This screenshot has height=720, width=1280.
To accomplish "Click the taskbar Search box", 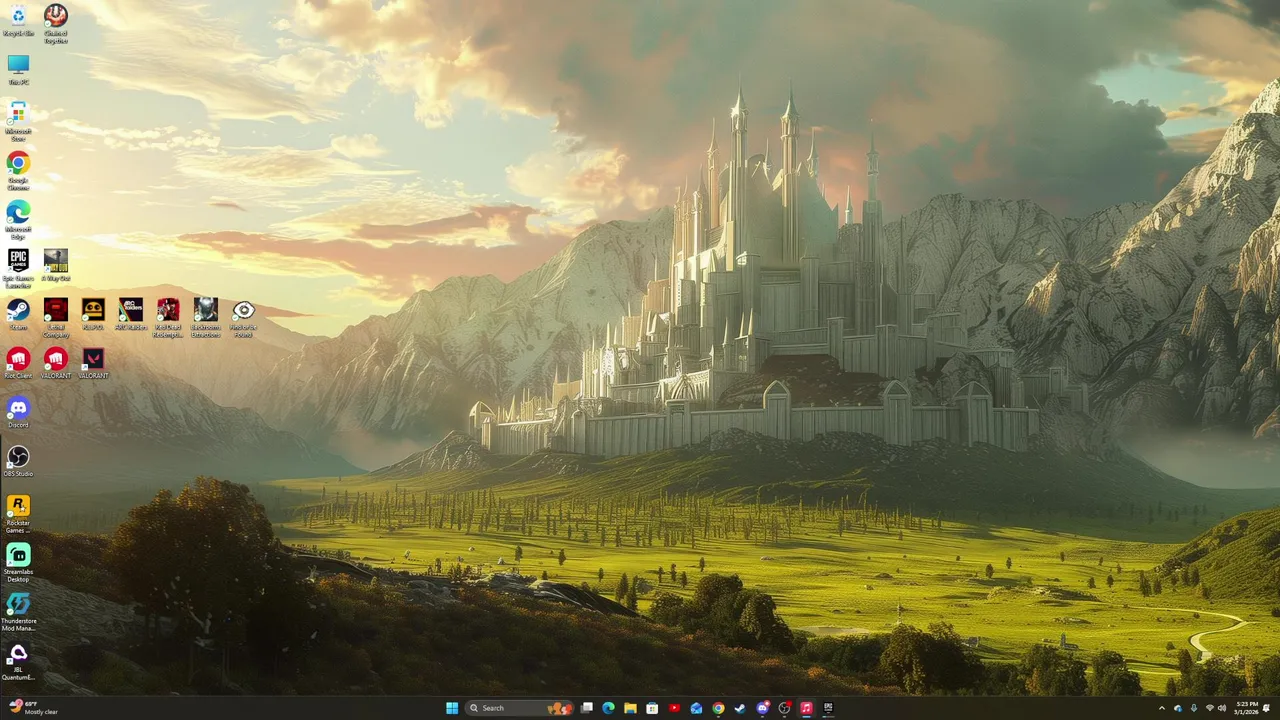I will pyautogui.click(x=520, y=708).
